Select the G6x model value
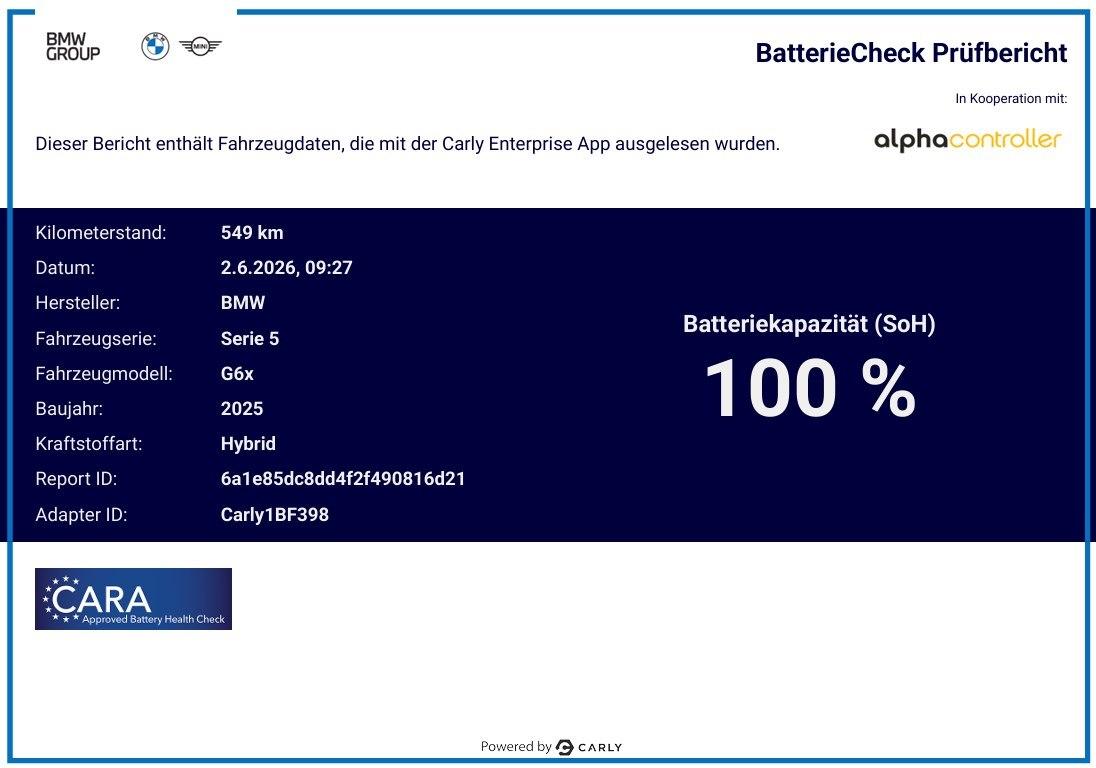This screenshot has height=768, width=1096. 237,374
